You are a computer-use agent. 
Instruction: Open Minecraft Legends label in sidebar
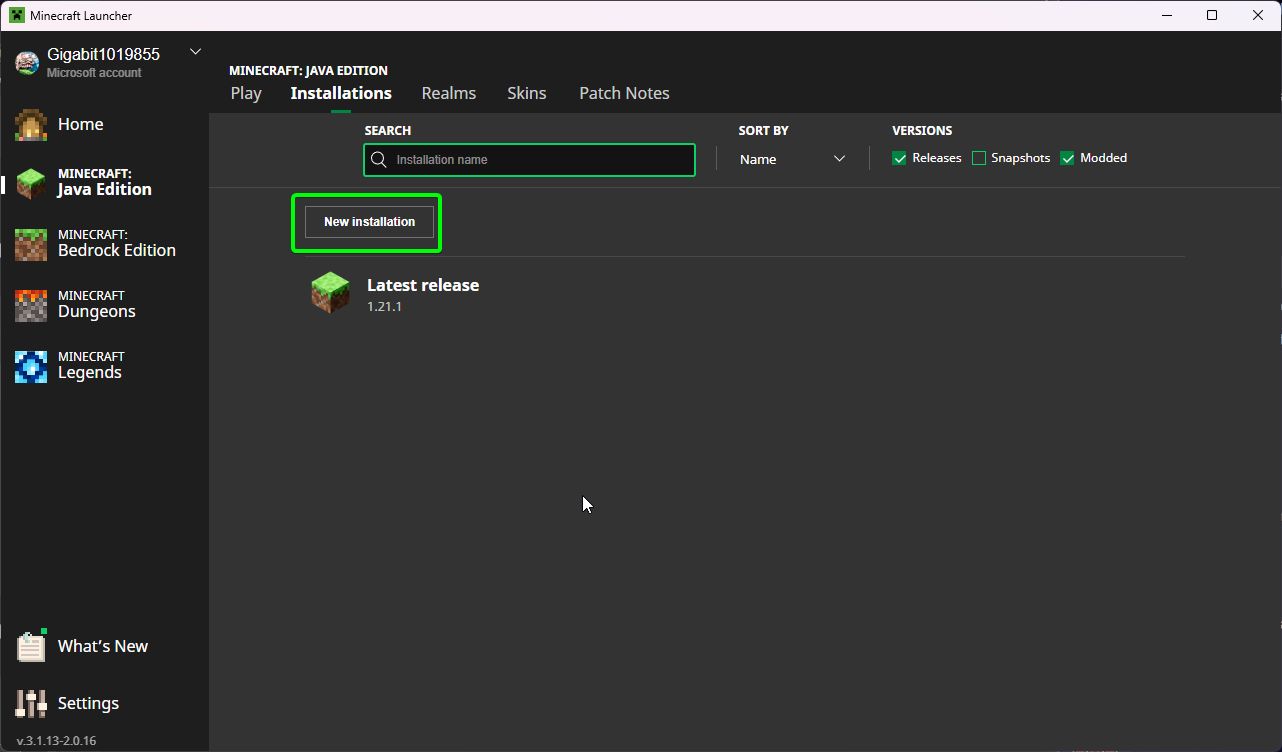click(91, 365)
